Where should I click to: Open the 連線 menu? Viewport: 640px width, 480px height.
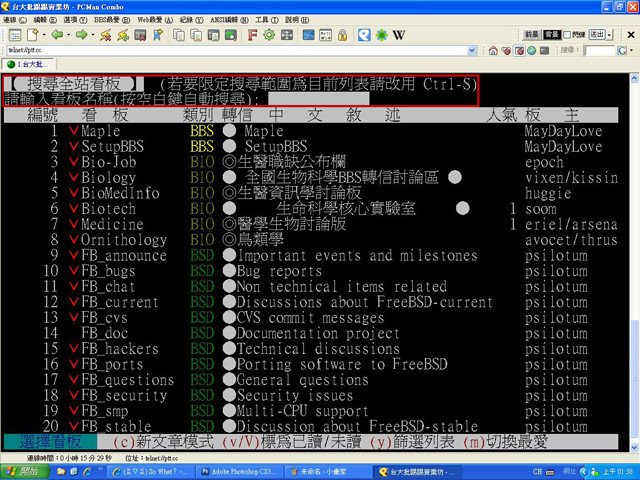15,20
